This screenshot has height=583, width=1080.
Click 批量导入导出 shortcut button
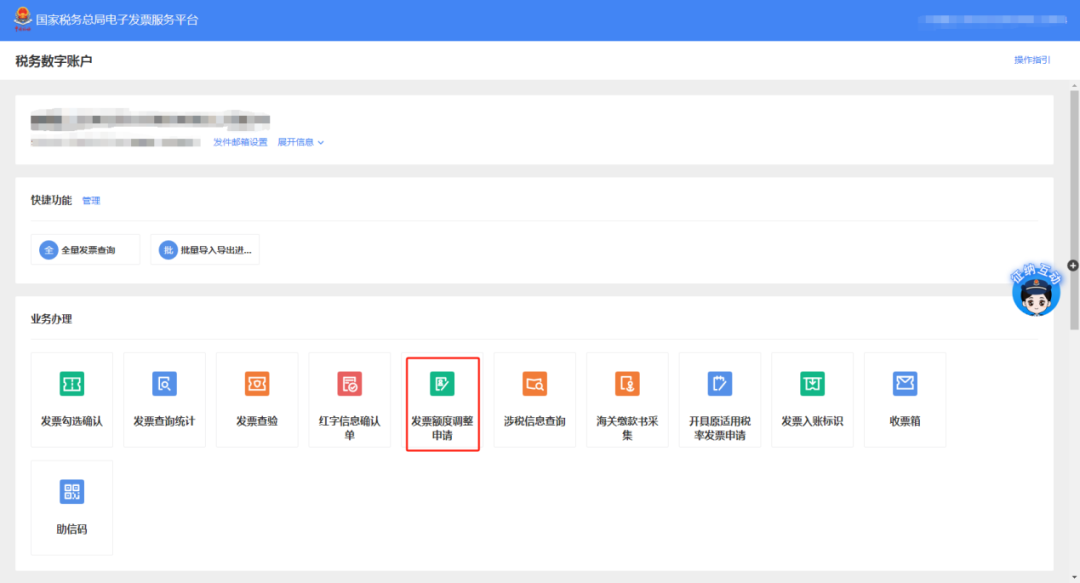click(x=205, y=250)
